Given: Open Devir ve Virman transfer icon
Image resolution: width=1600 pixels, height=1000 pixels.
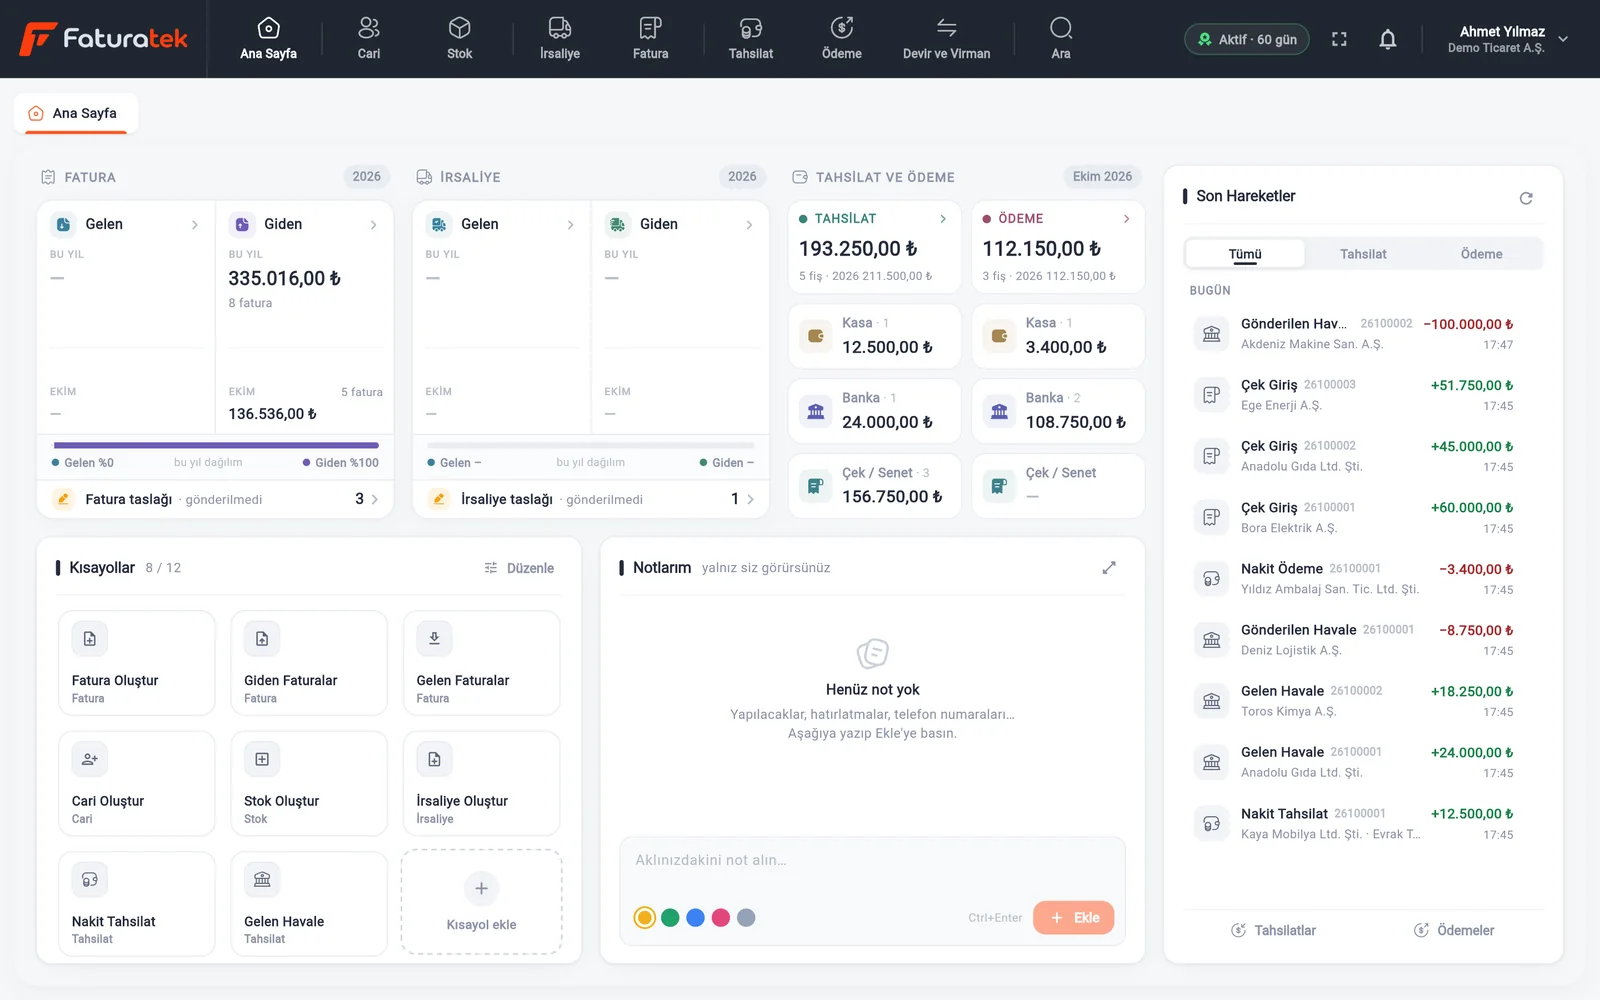Looking at the screenshot, I should 946,28.
